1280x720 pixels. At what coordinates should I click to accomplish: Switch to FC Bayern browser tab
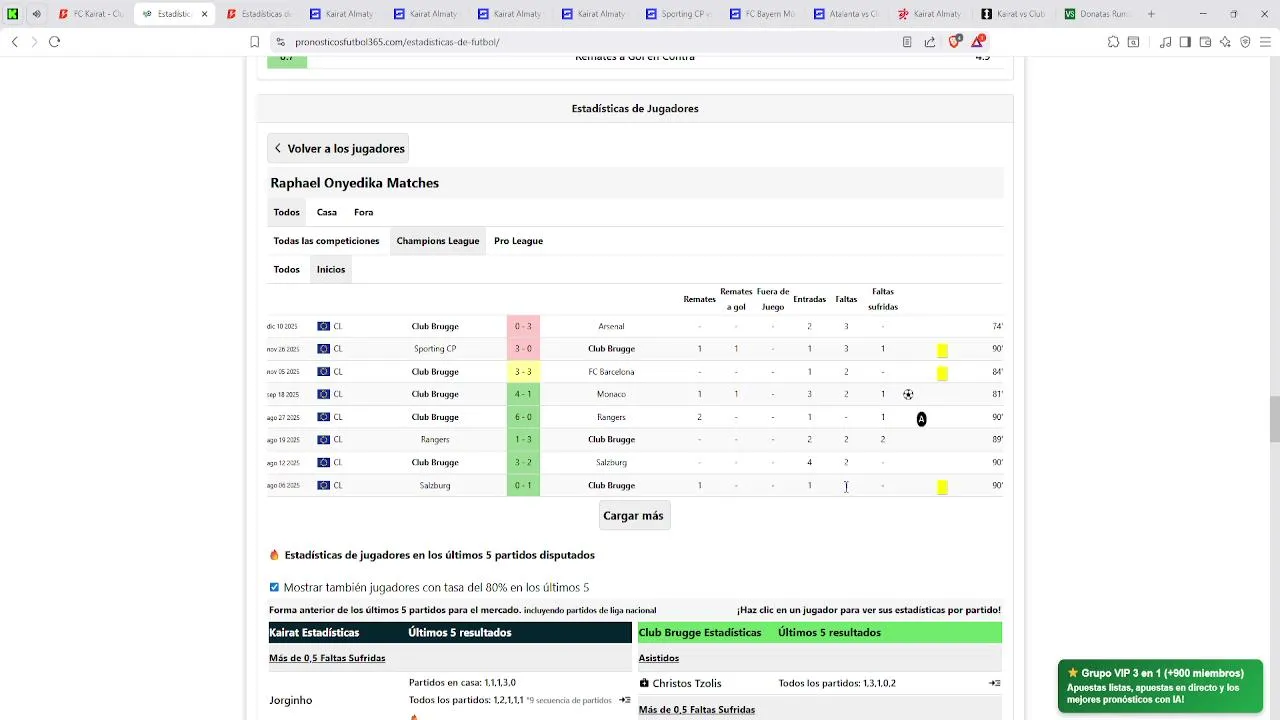762,14
